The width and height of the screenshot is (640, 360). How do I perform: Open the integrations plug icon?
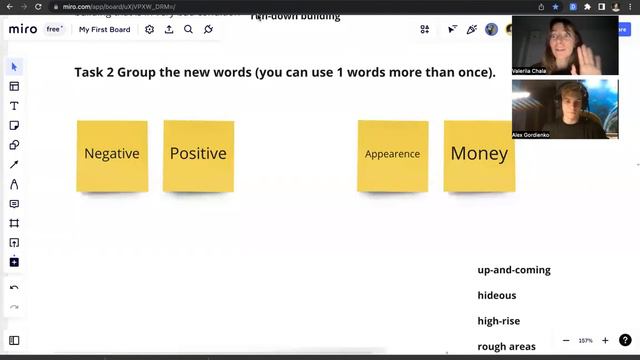tap(208, 29)
